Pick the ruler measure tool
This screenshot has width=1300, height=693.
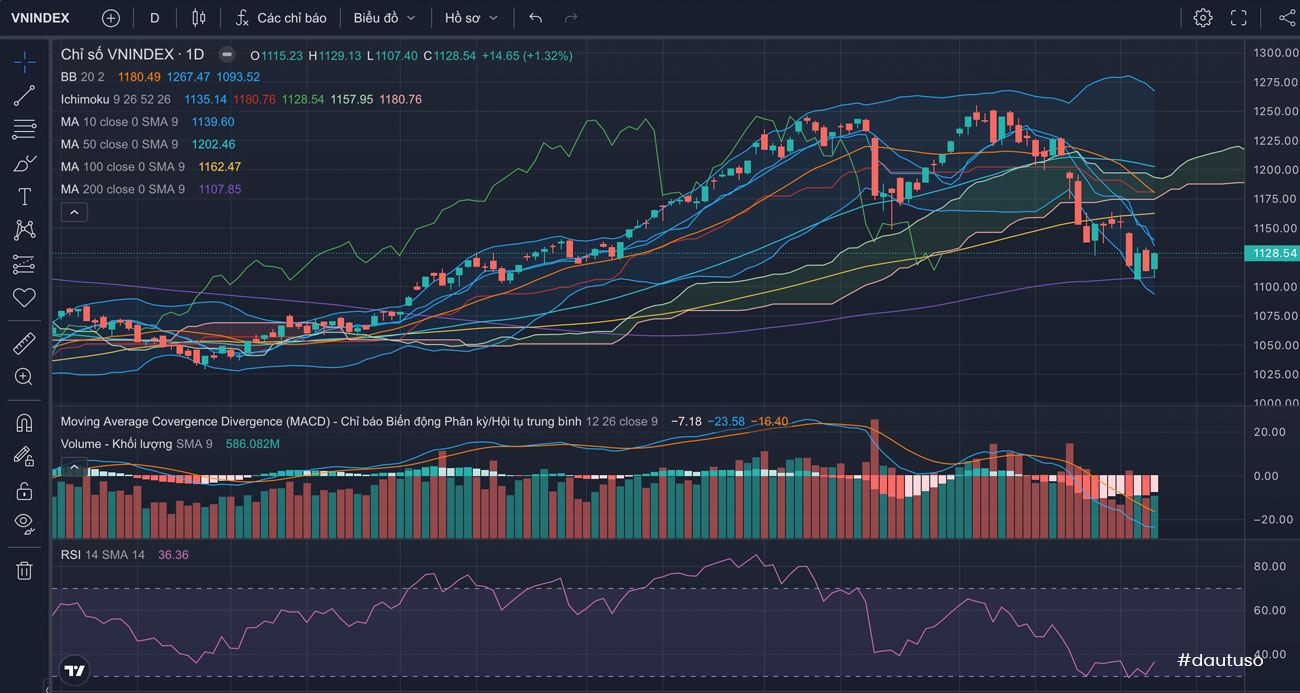click(24, 344)
